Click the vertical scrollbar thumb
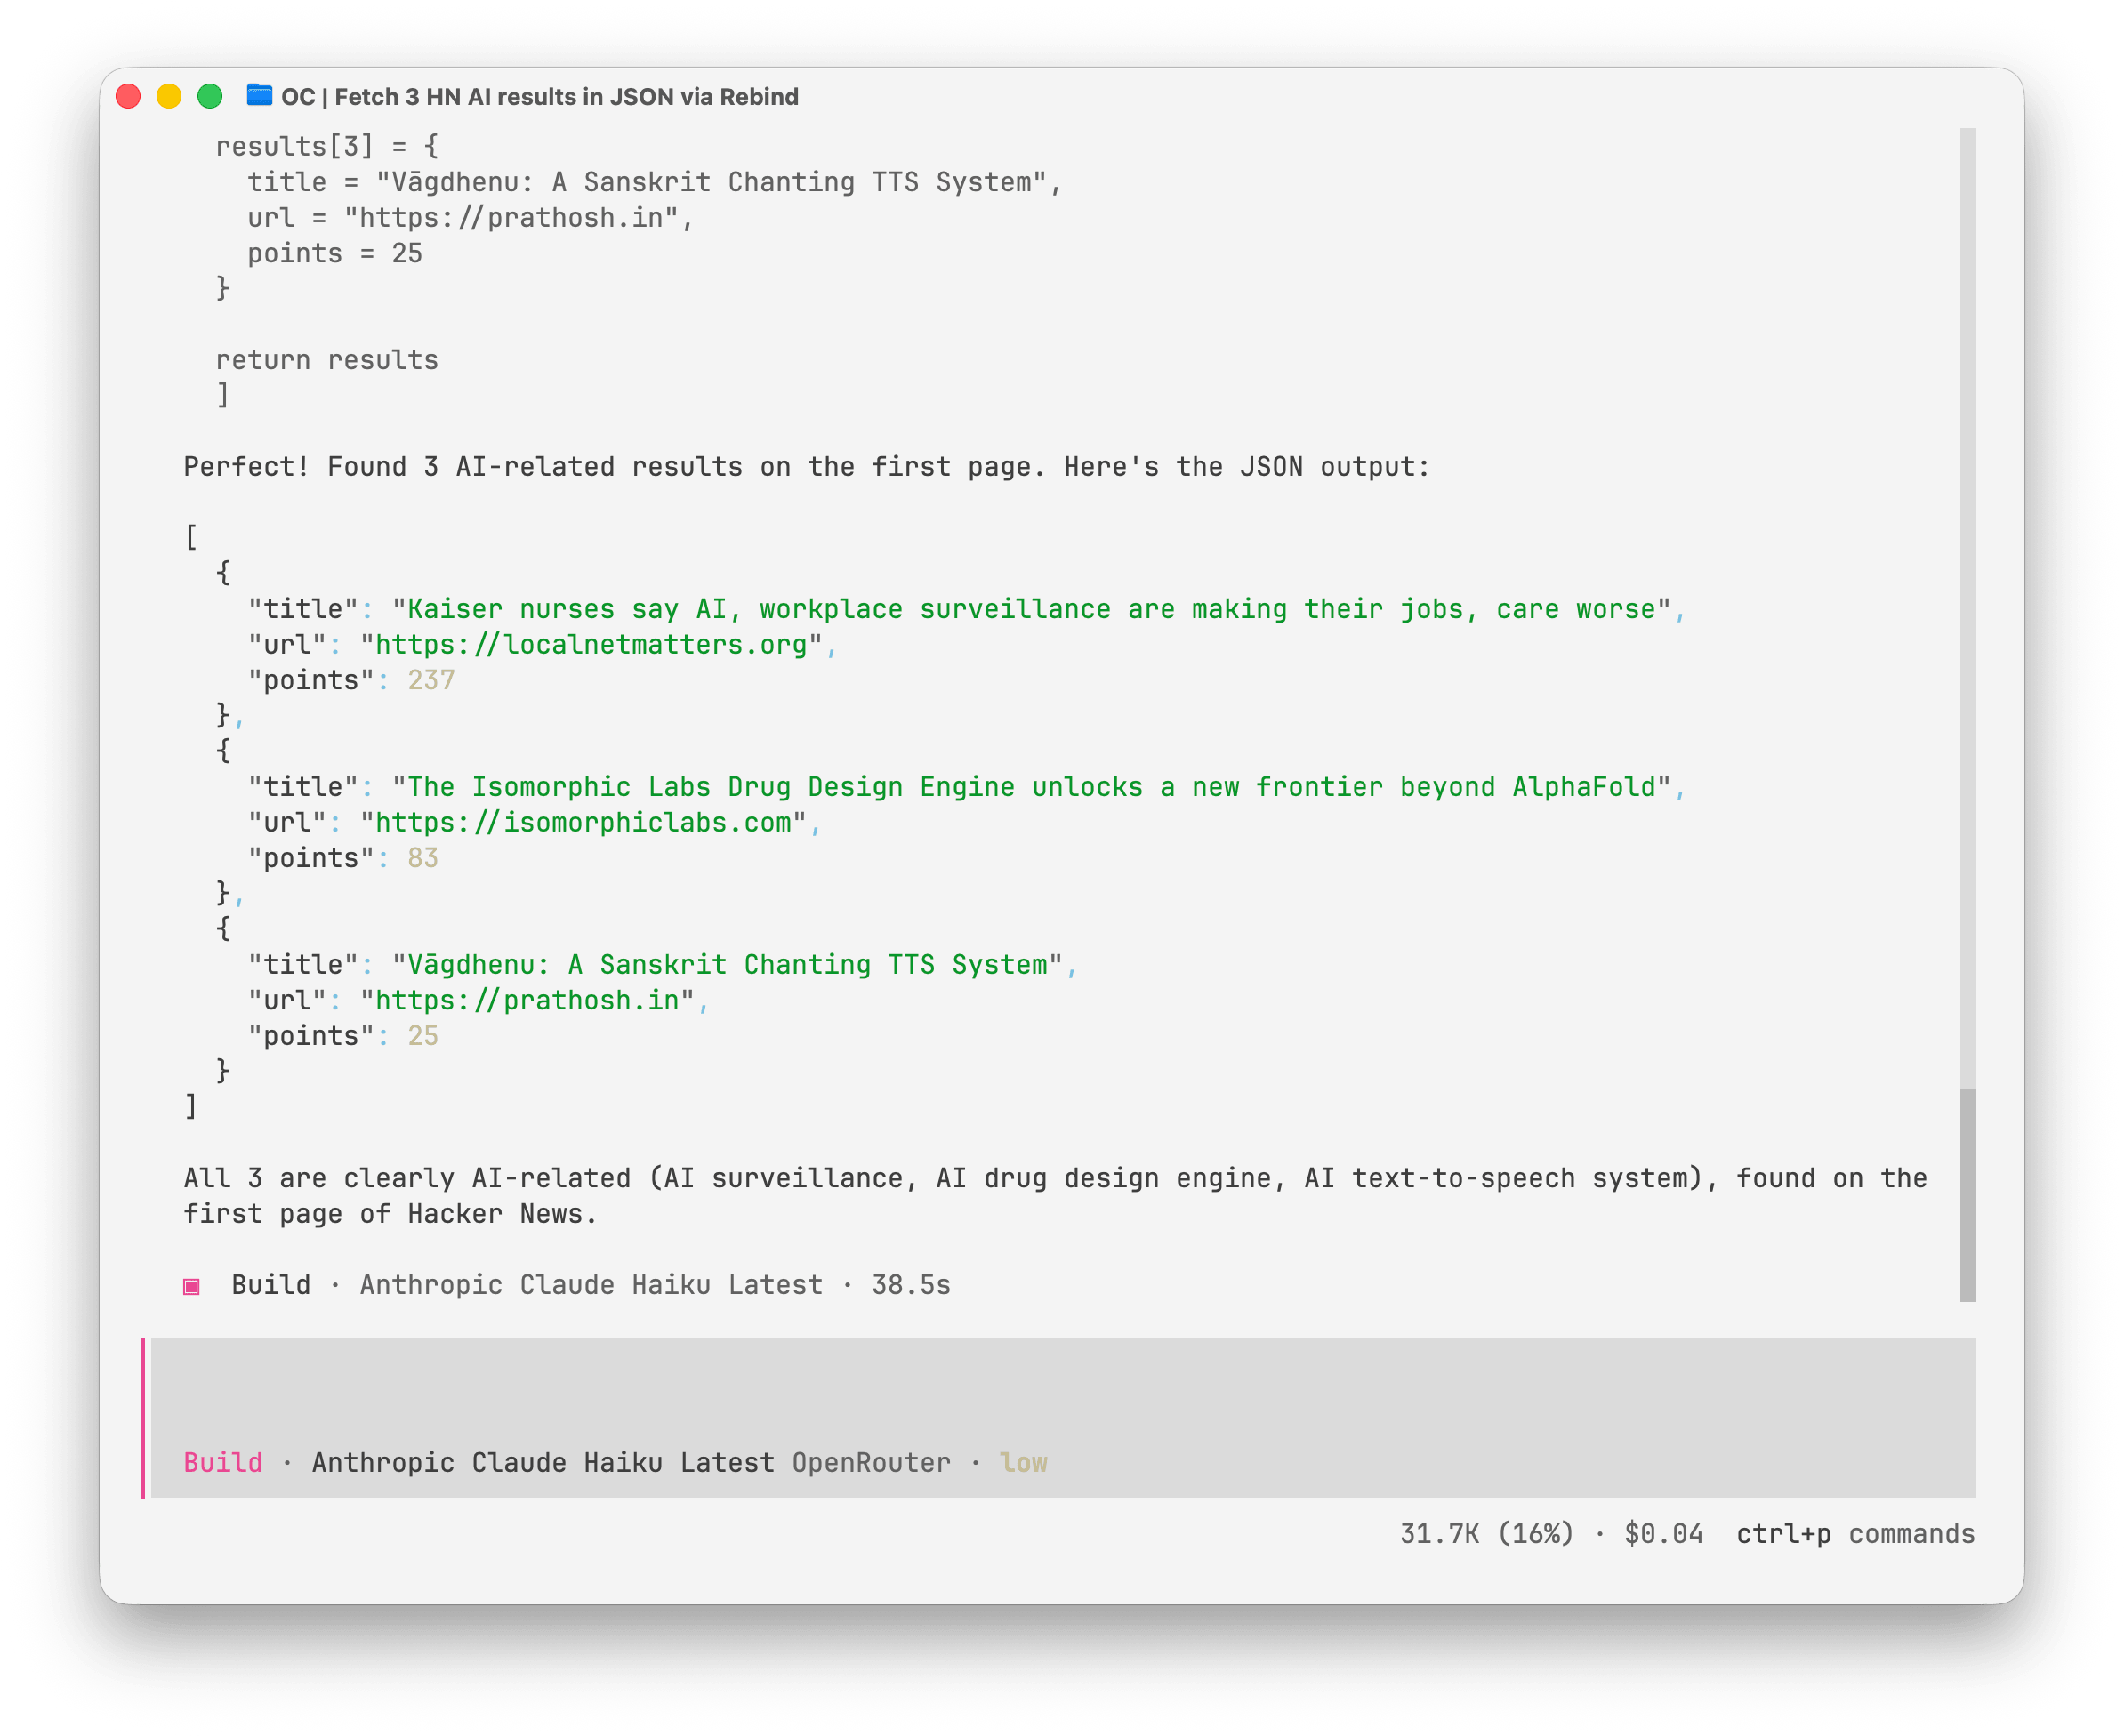Screen dimensions: 2124x1736 click(1967, 1195)
